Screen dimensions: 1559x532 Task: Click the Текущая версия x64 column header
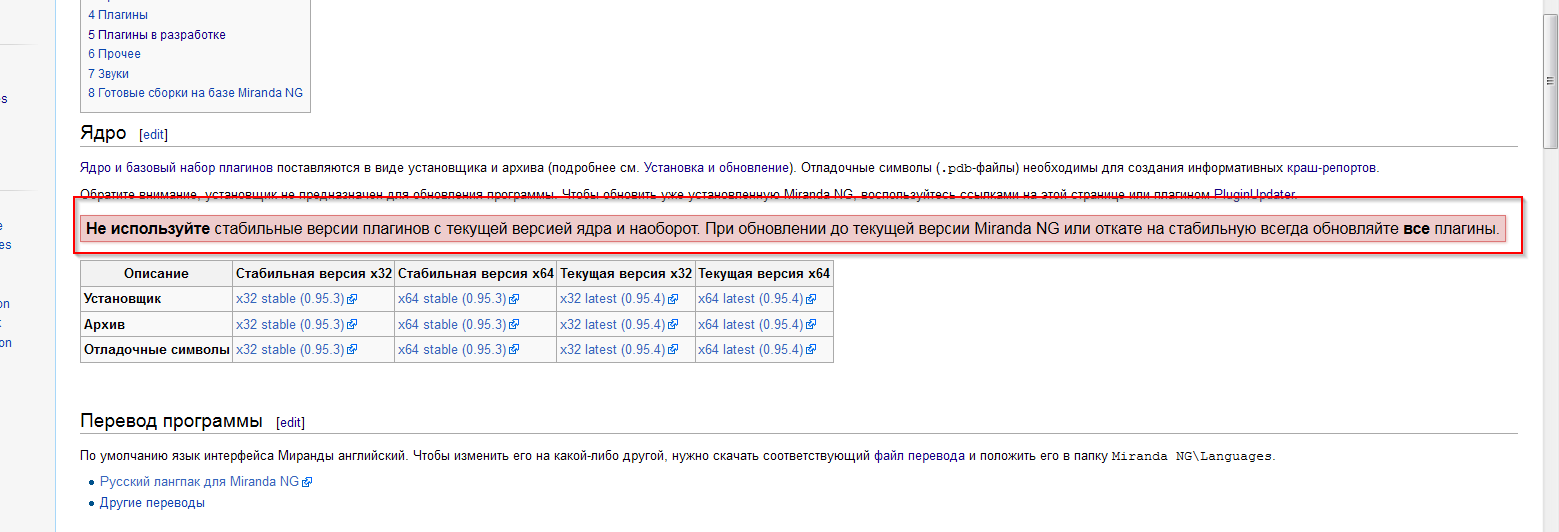764,274
